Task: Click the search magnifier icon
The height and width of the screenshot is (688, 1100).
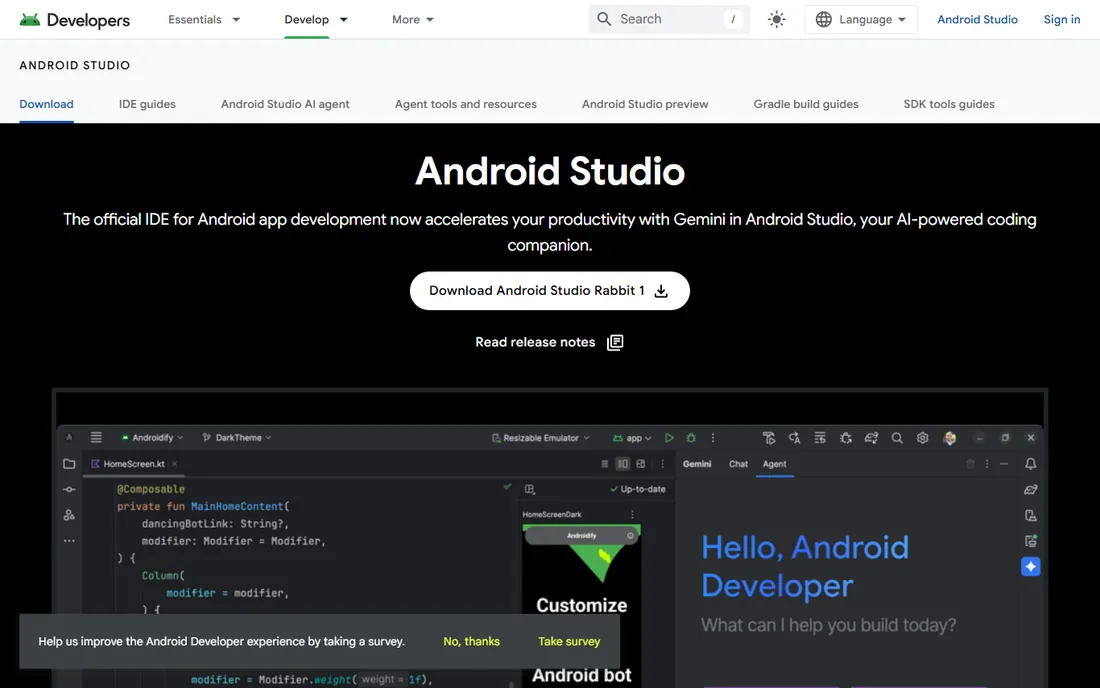Action: pyautogui.click(x=604, y=19)
